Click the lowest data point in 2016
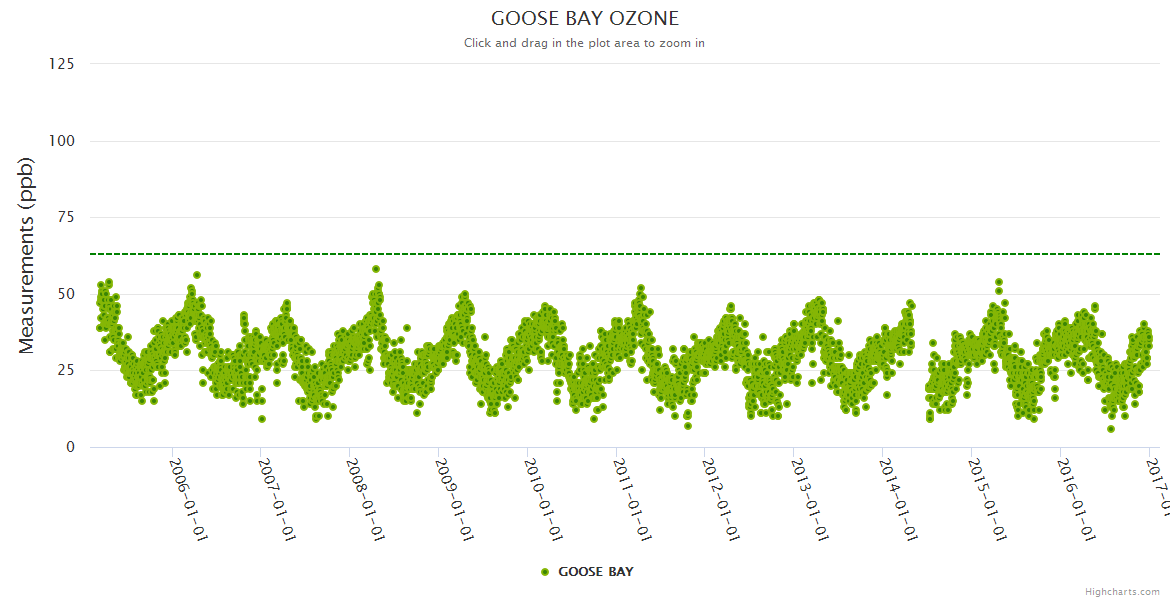This screenshot has width=1170, height=600. pos(1110,429)
